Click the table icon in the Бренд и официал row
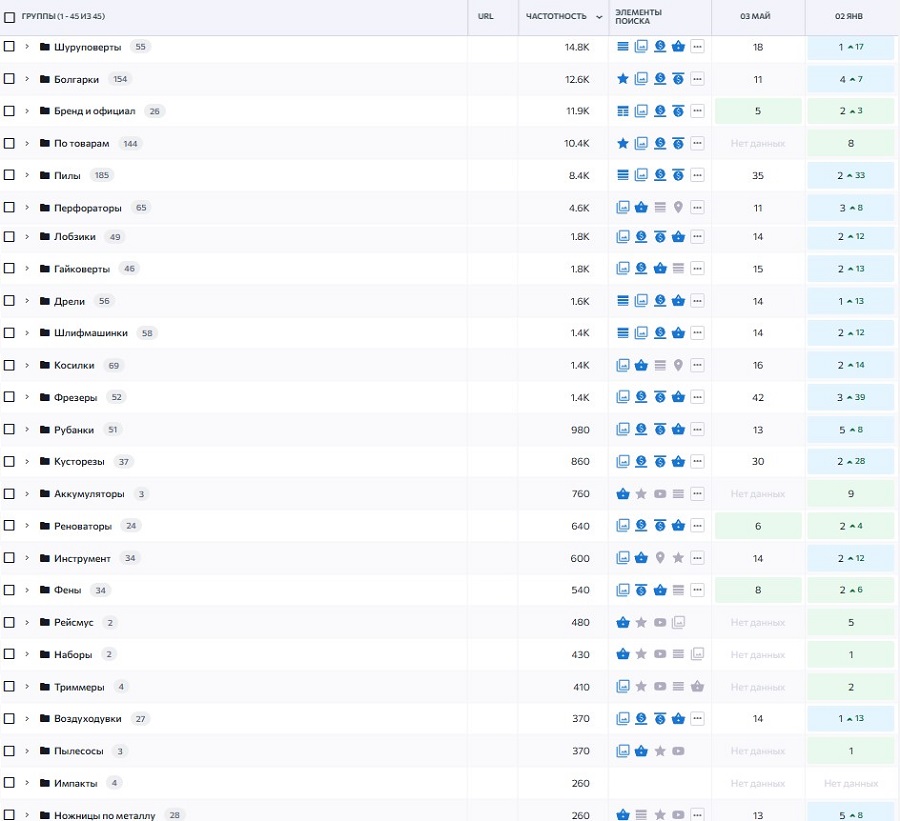Image resolution: width=900 pixels, height=821 pixels. (x=623, y=111)
